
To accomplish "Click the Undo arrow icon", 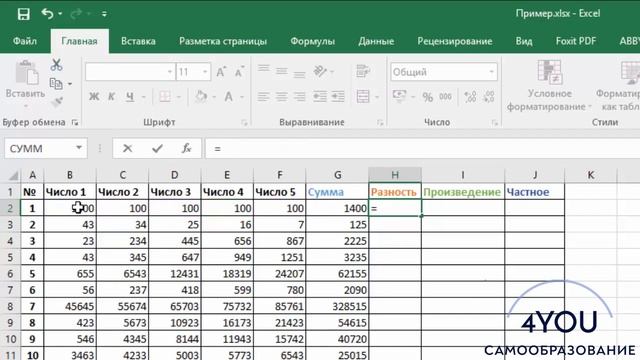I will coord(47,14).
